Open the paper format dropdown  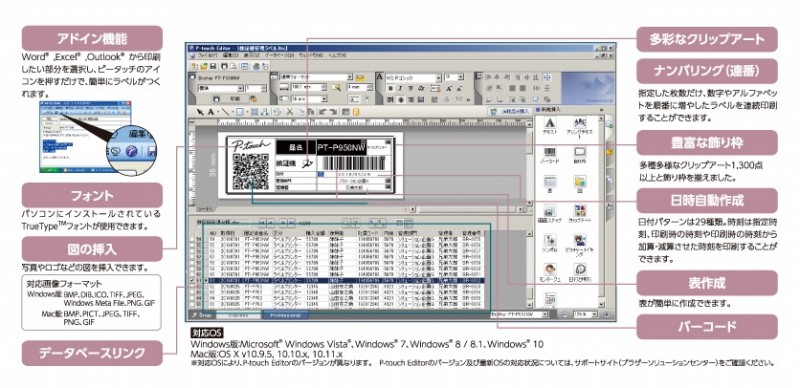[x=349, y=77]
